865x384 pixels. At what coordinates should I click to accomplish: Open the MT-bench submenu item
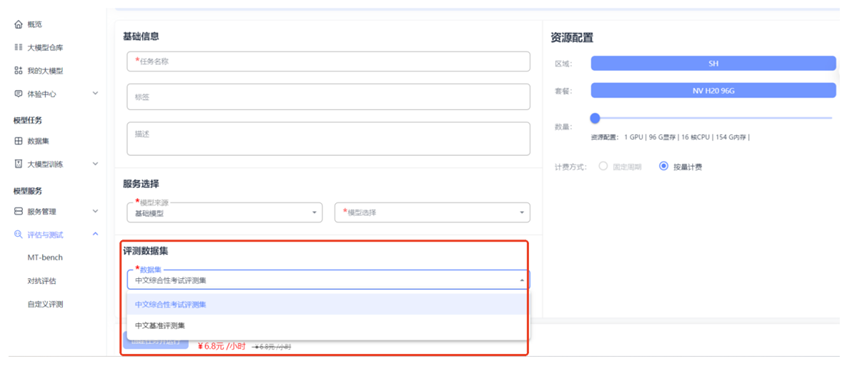(x=45, y=258)
